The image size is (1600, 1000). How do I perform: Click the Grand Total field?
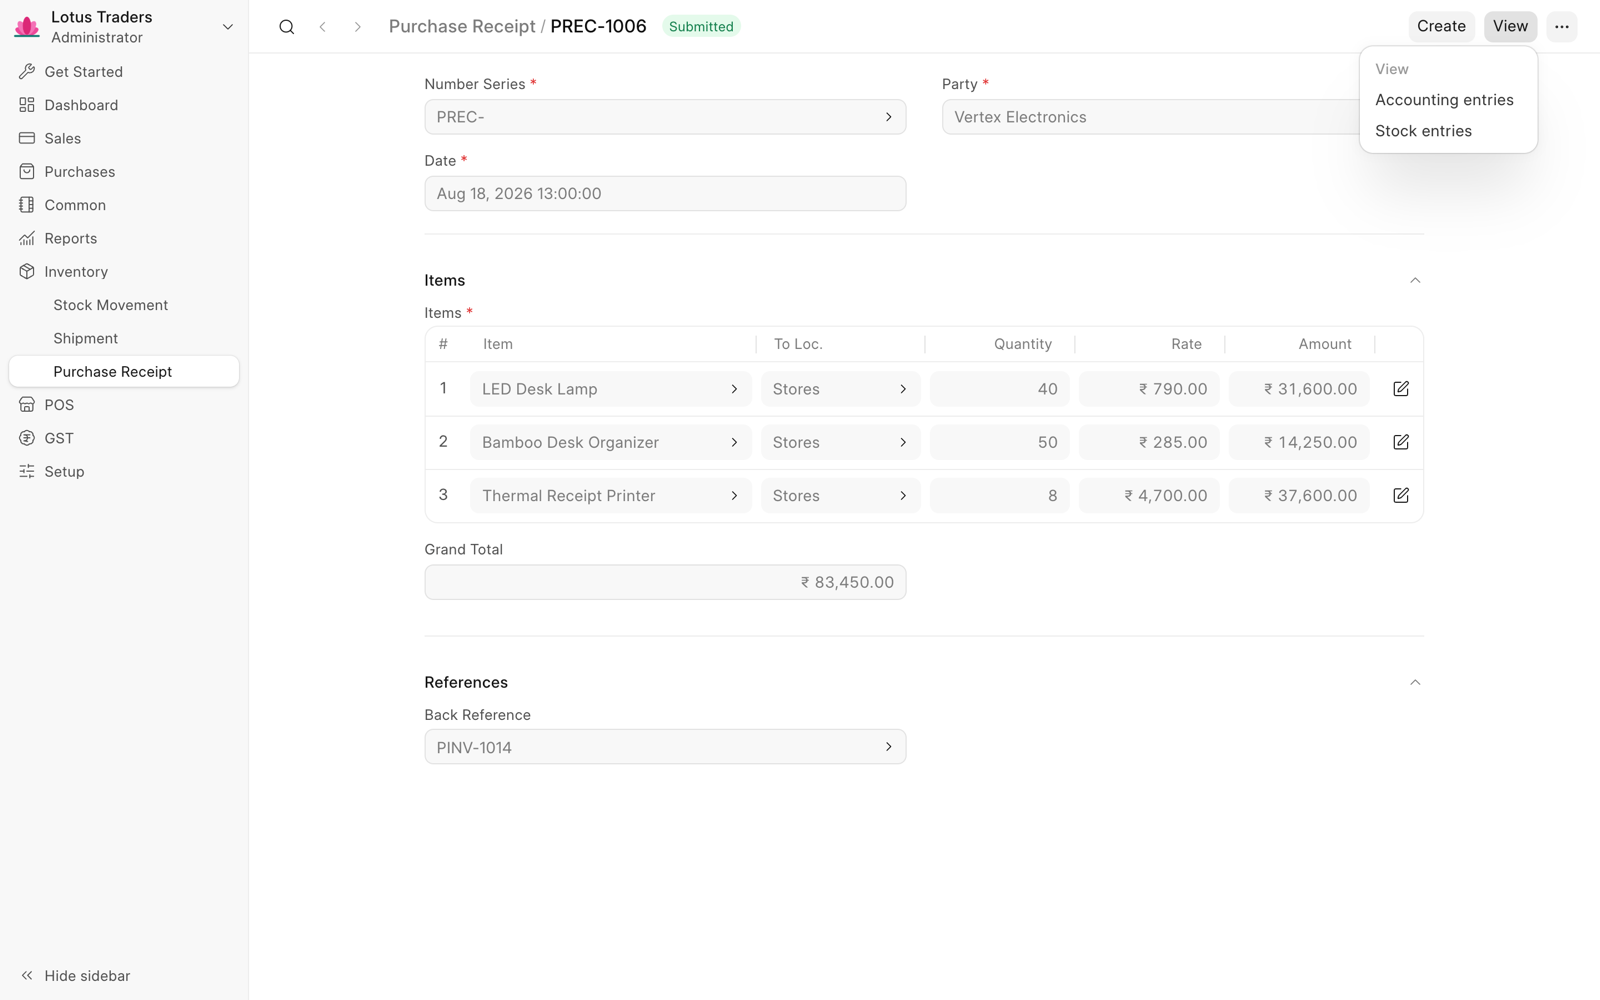[665, 582]
